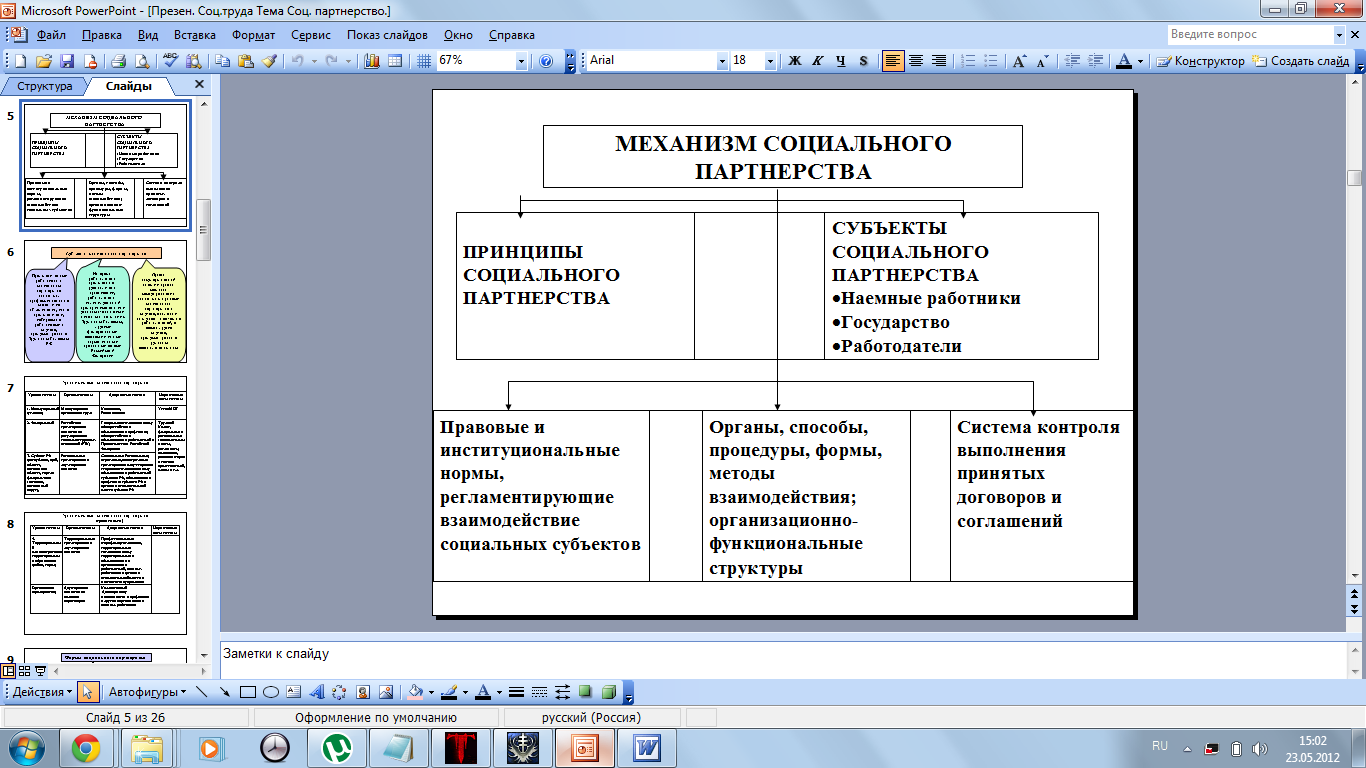Expand the fill color dropdown arrow

coord(431,692)
